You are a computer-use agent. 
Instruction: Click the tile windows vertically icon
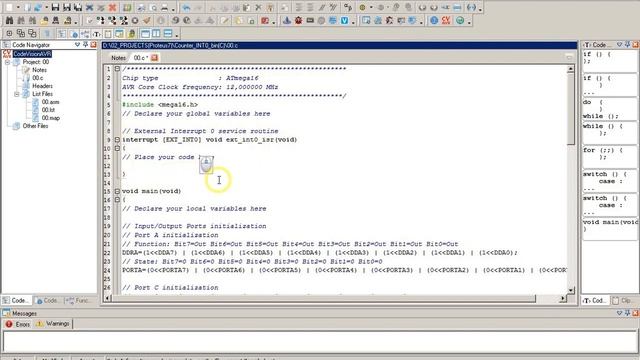(x=156, y=33)
